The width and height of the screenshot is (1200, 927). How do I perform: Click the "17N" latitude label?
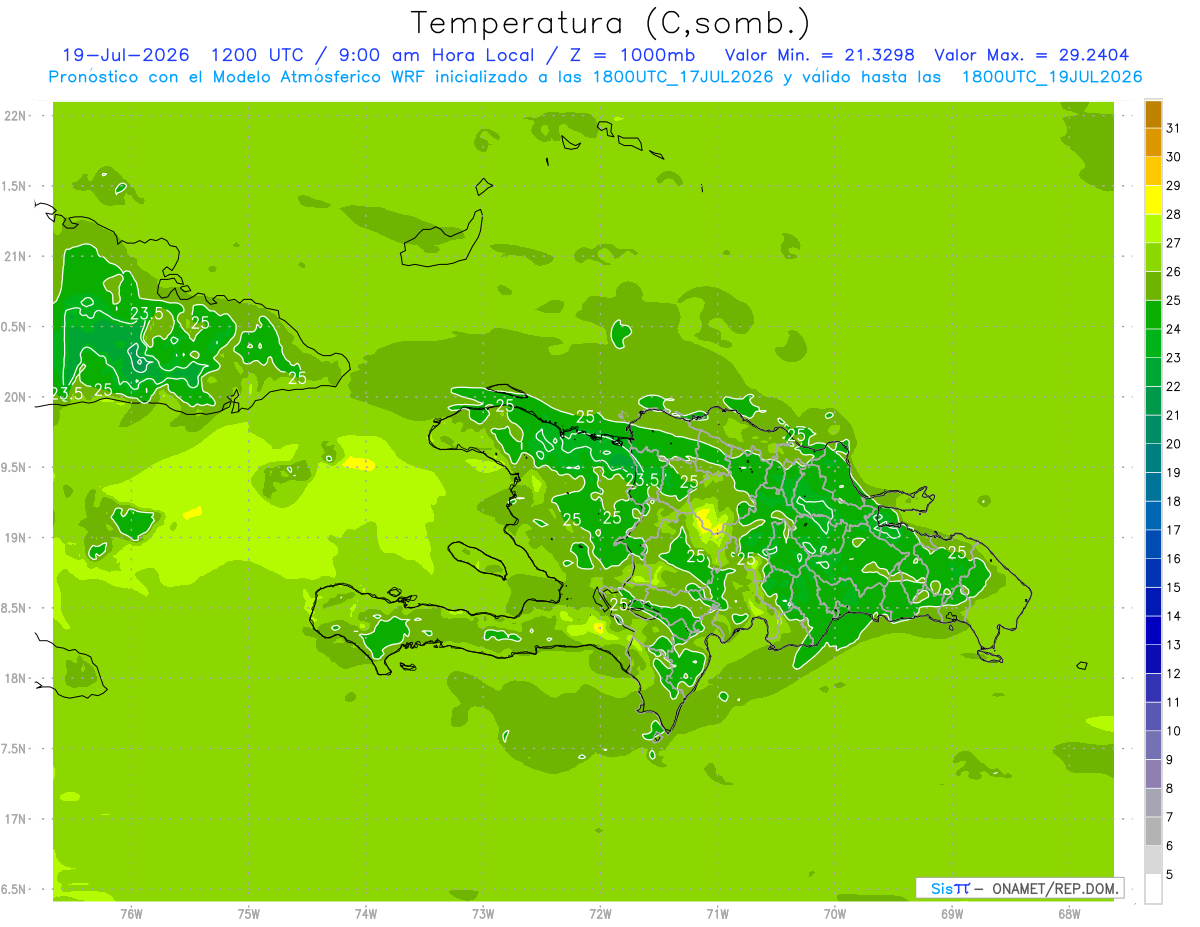[x=15, y=819]
